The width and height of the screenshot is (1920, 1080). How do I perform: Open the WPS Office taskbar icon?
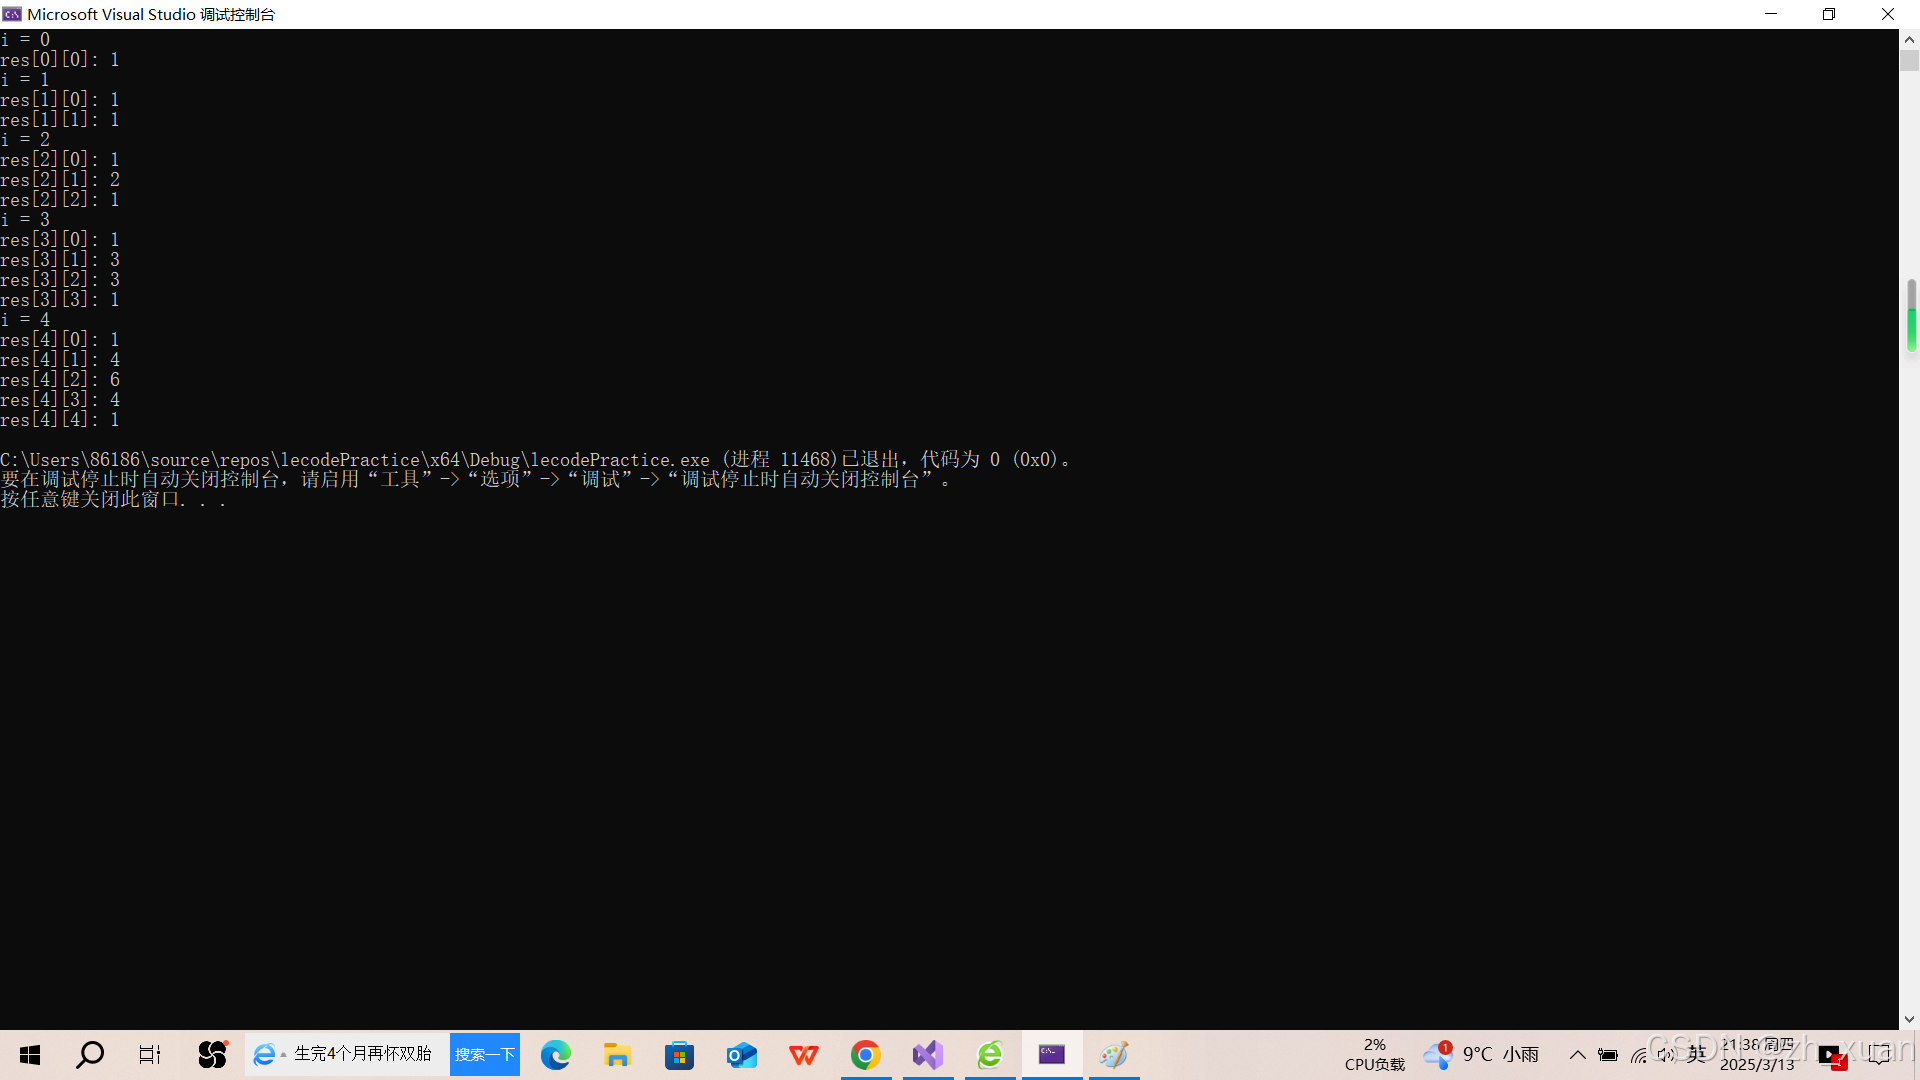click(x=804, y=1055)
